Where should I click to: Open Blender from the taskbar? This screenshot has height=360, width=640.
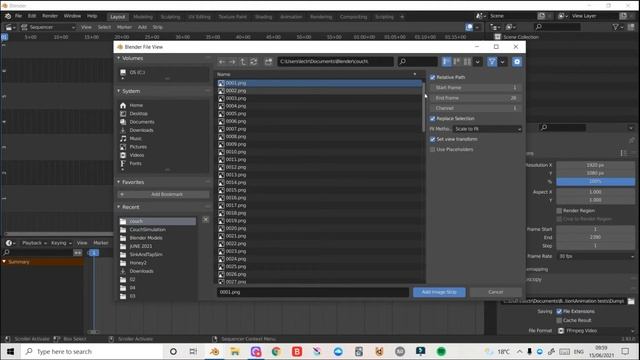click(x=214, y=351)
